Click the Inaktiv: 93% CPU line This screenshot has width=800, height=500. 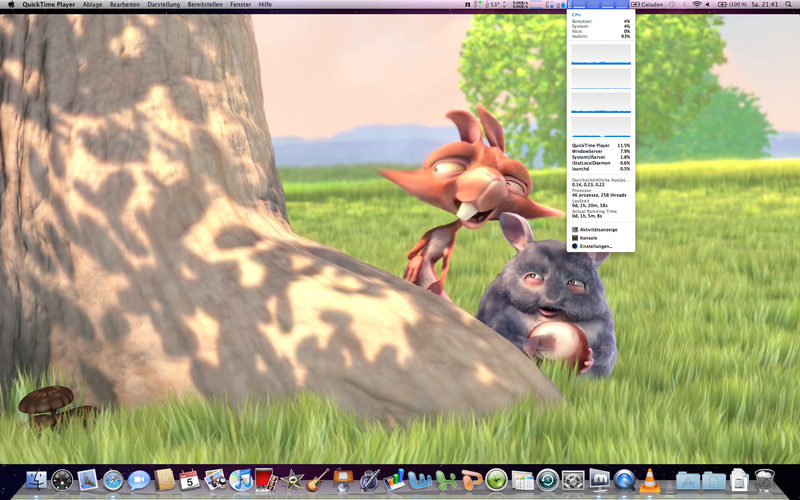[x=601, y=37]
